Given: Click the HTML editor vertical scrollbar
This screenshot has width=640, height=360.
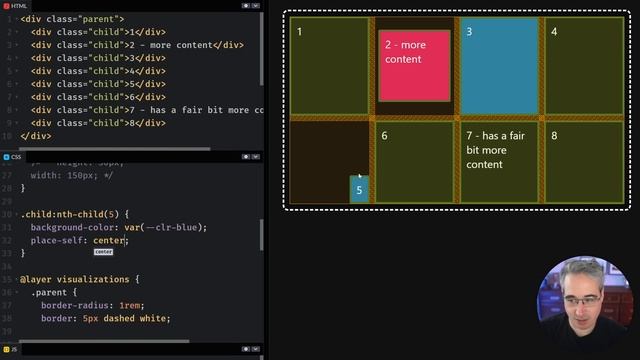Looking at the screenshot, I should (262, 49).
